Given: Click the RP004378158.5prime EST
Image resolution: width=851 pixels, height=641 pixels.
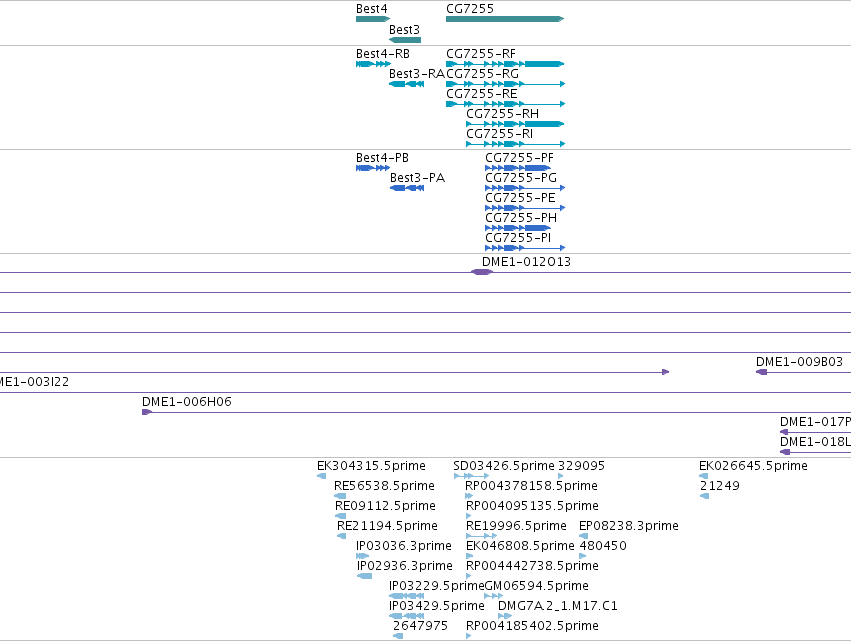Looking at the screenshot, I should point(469,496).
